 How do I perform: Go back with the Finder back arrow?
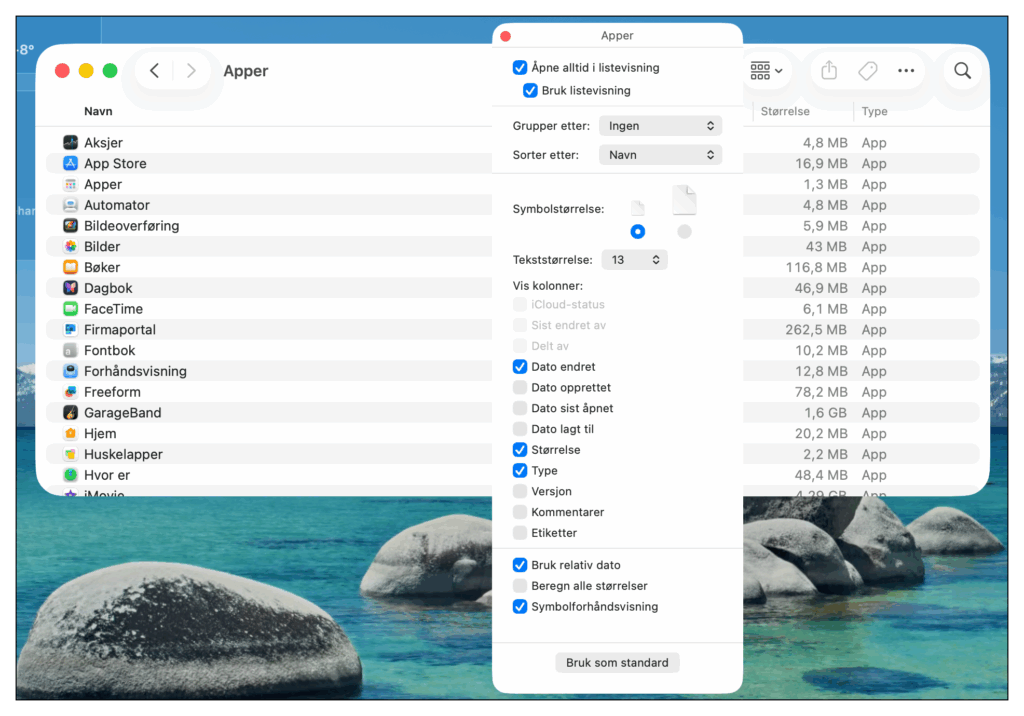point(154,71)
